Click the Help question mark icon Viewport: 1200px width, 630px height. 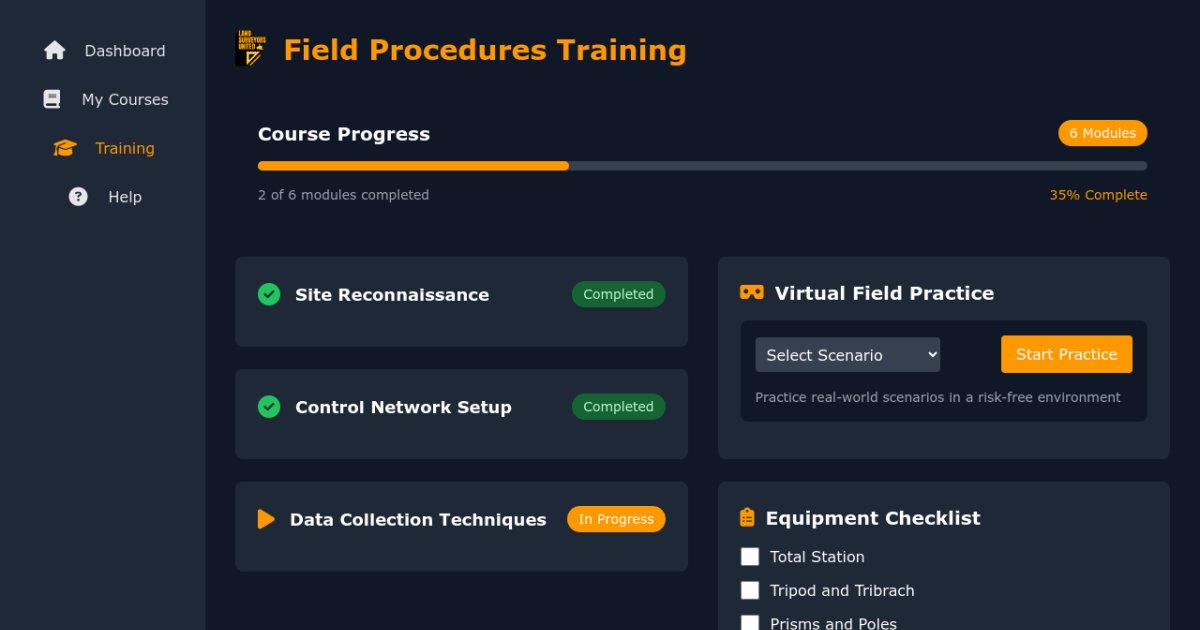78,197
